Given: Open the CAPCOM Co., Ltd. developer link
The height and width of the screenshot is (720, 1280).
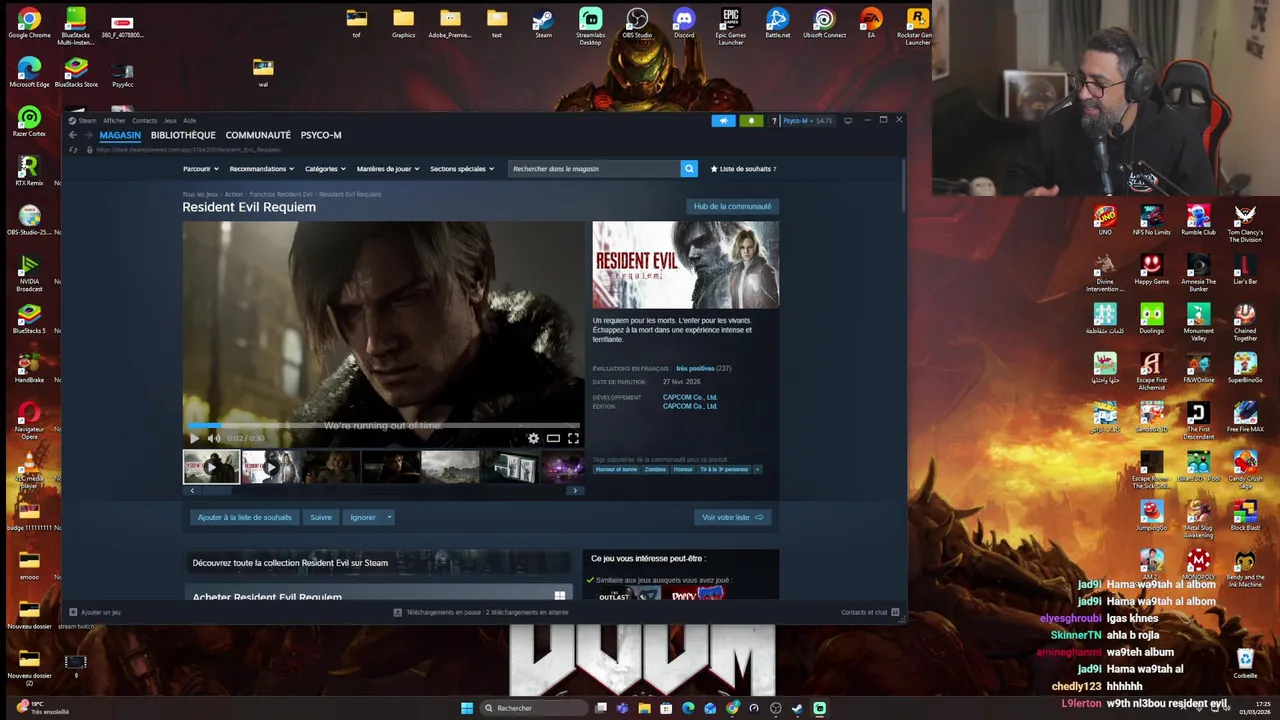Looking at the screenshot, I should (690, 397).
